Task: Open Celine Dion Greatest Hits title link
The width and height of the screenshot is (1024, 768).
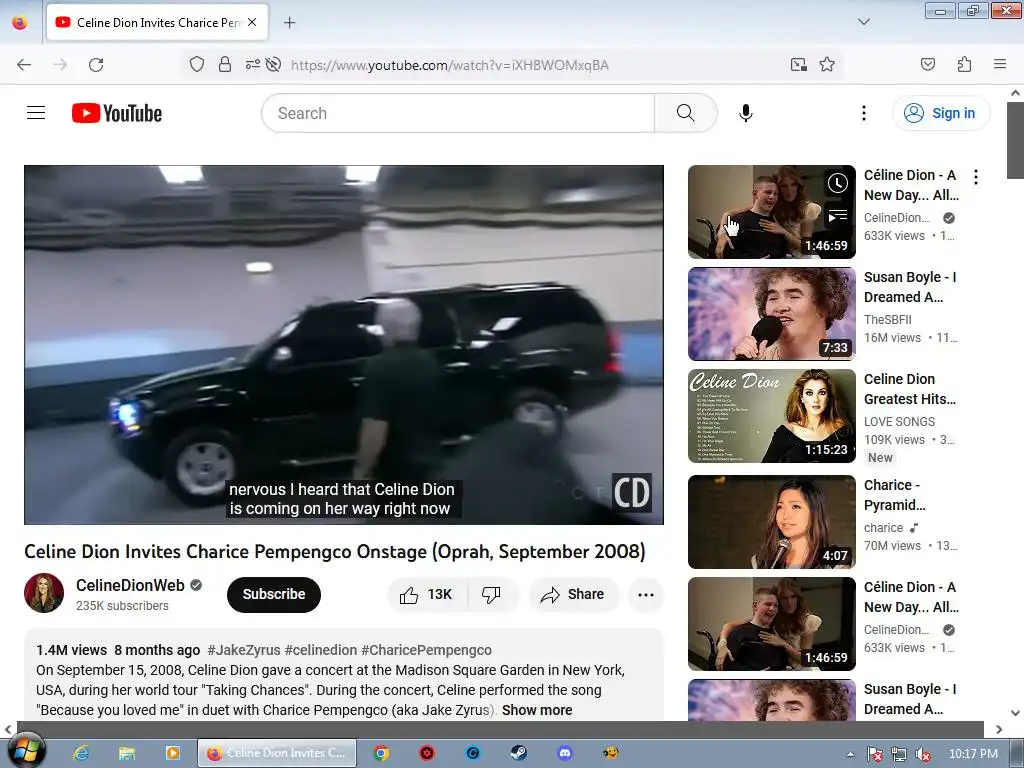Action: [910, 389]
